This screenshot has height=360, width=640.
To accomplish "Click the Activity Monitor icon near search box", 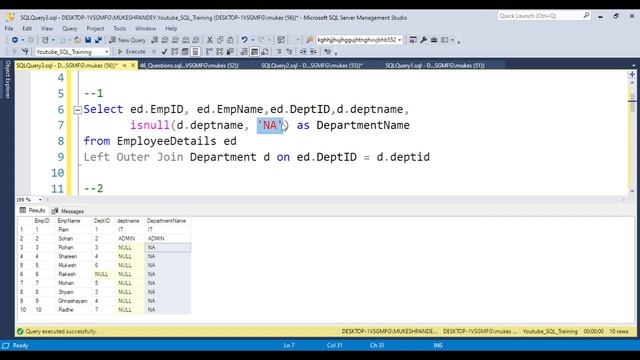I will (x=281, y=40).
